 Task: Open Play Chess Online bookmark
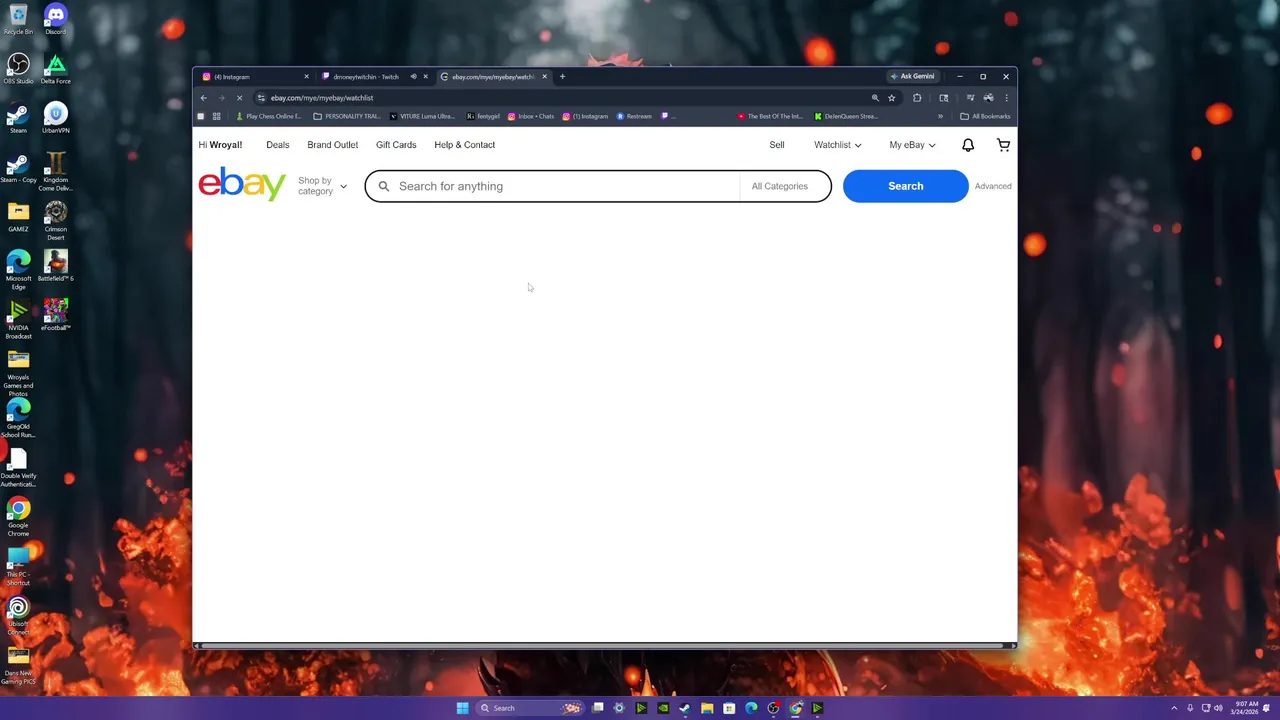coord(268,116)
